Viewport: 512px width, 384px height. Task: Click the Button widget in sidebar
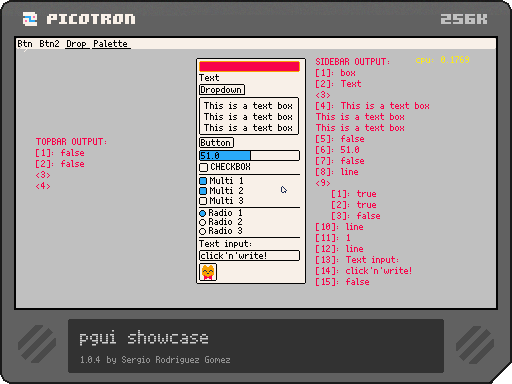pos(216,143)
